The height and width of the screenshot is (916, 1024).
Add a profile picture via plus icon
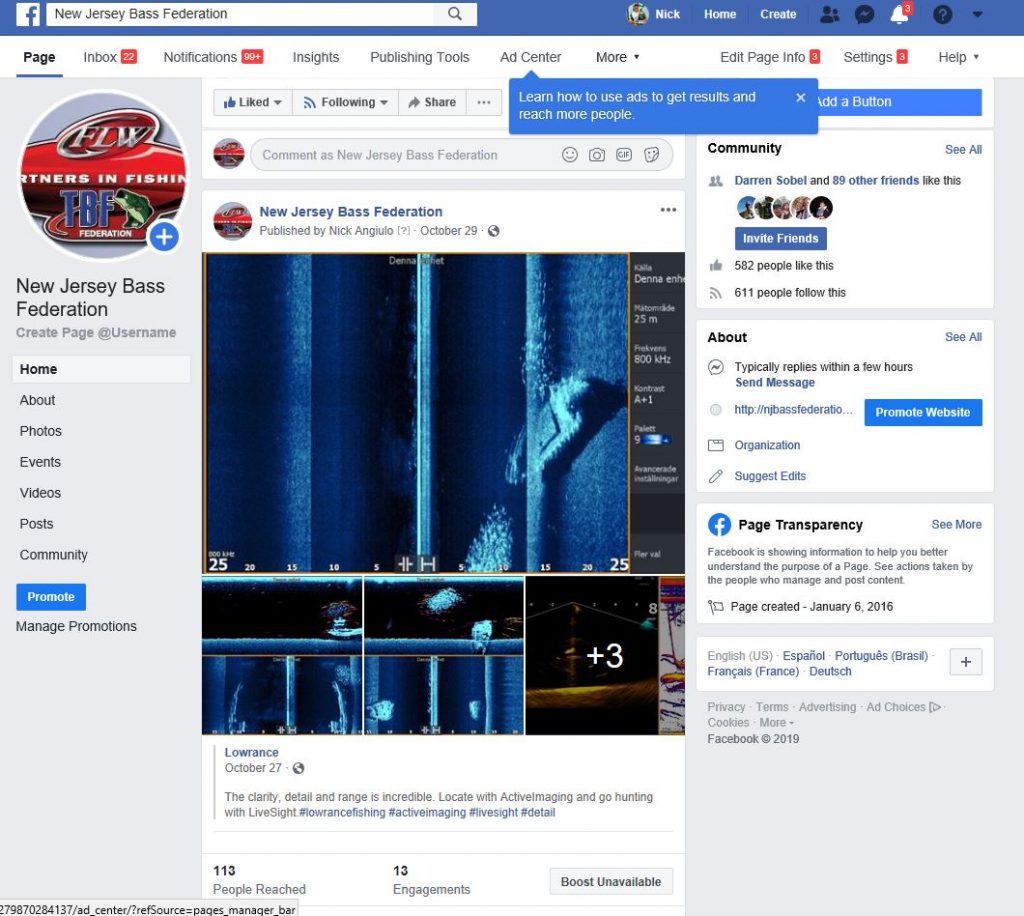[x=164, y=236]
